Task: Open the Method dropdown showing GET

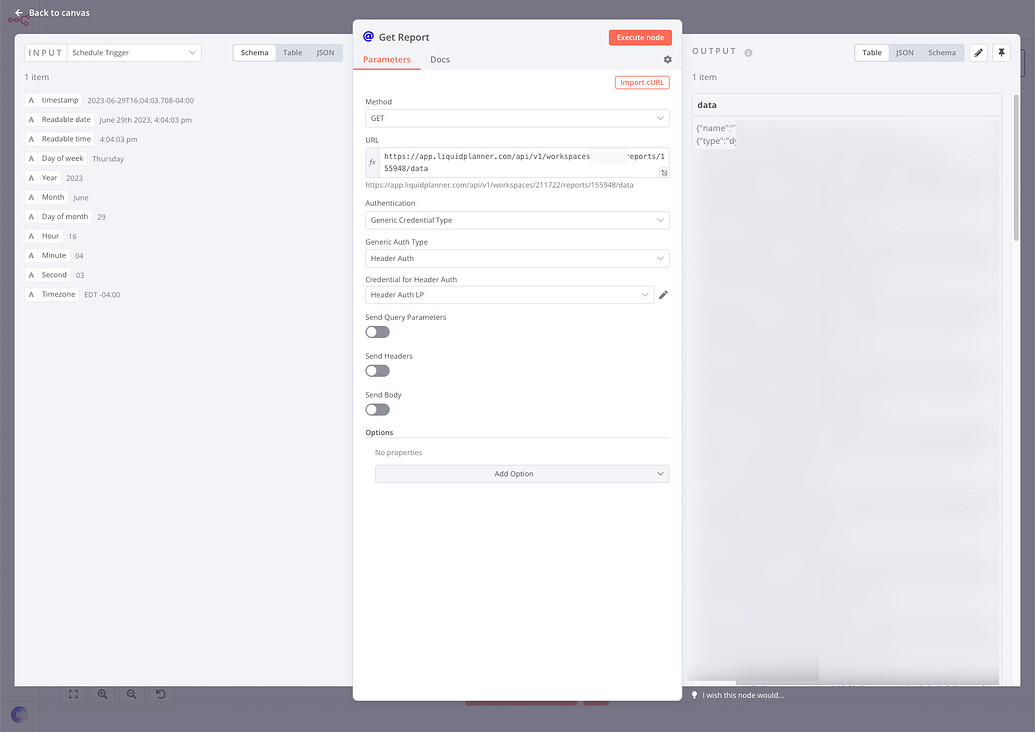Action: (517, 118)
